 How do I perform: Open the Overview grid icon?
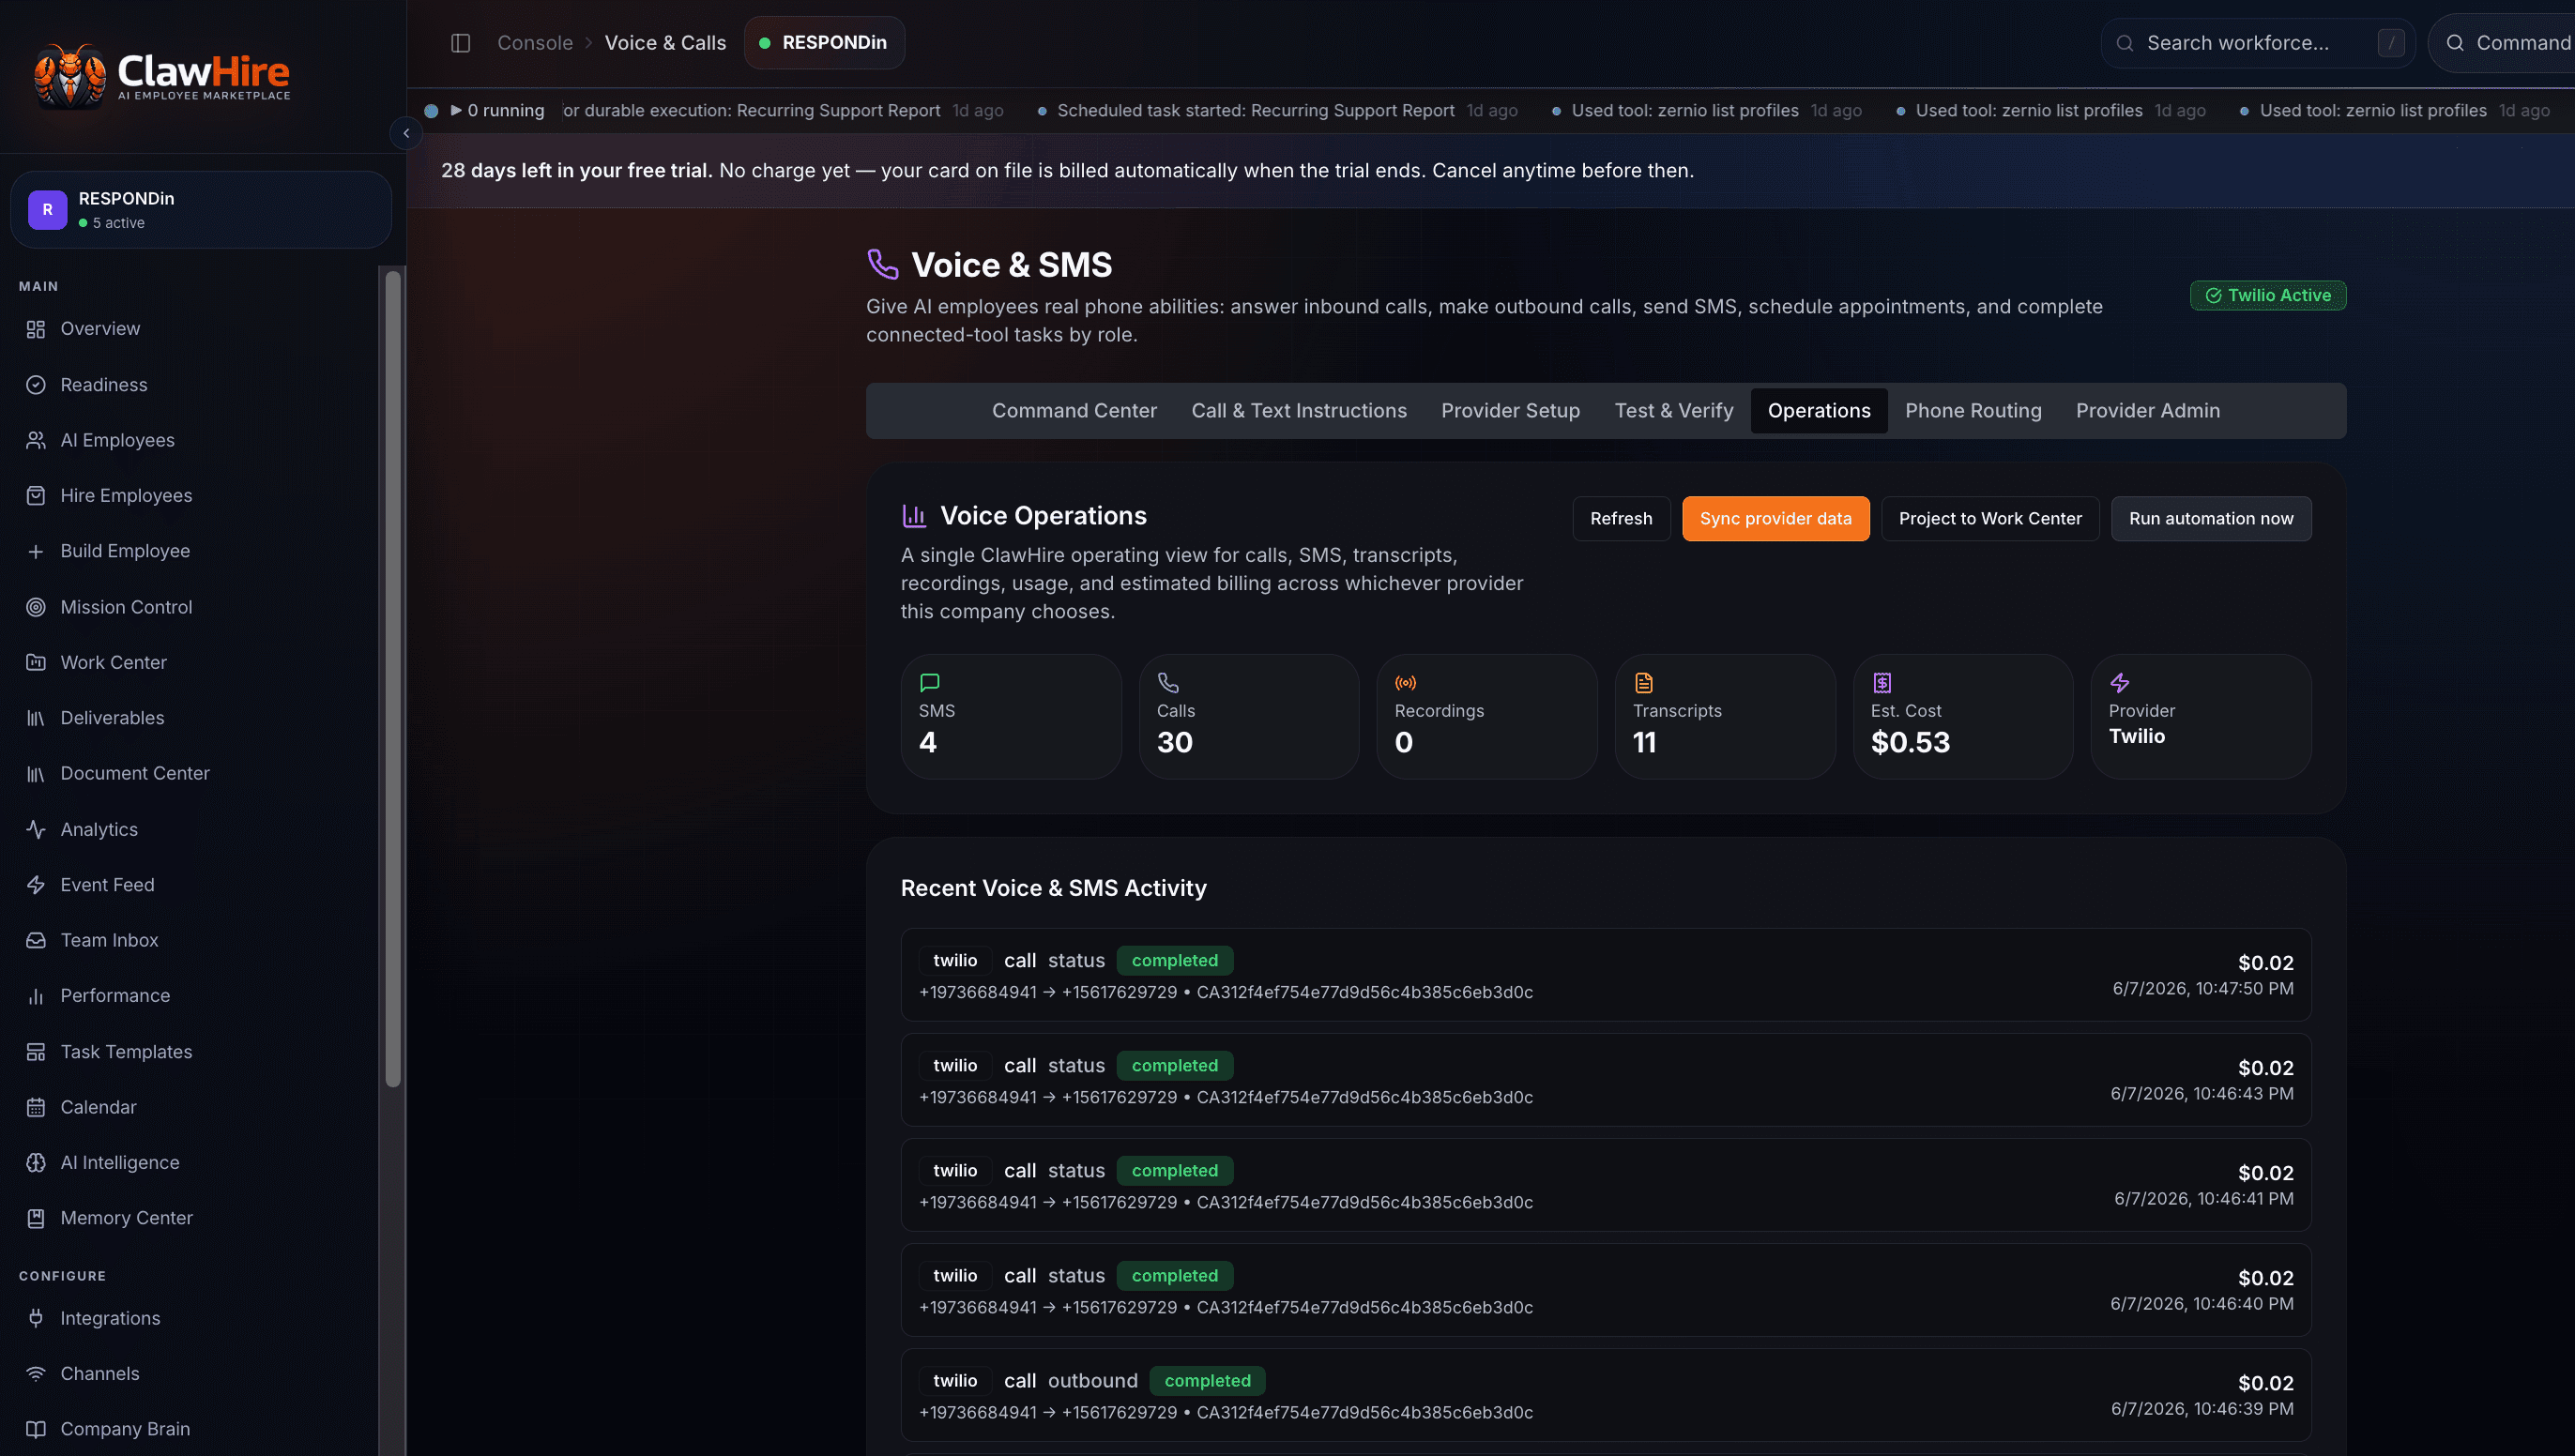(x=36, y=329)
